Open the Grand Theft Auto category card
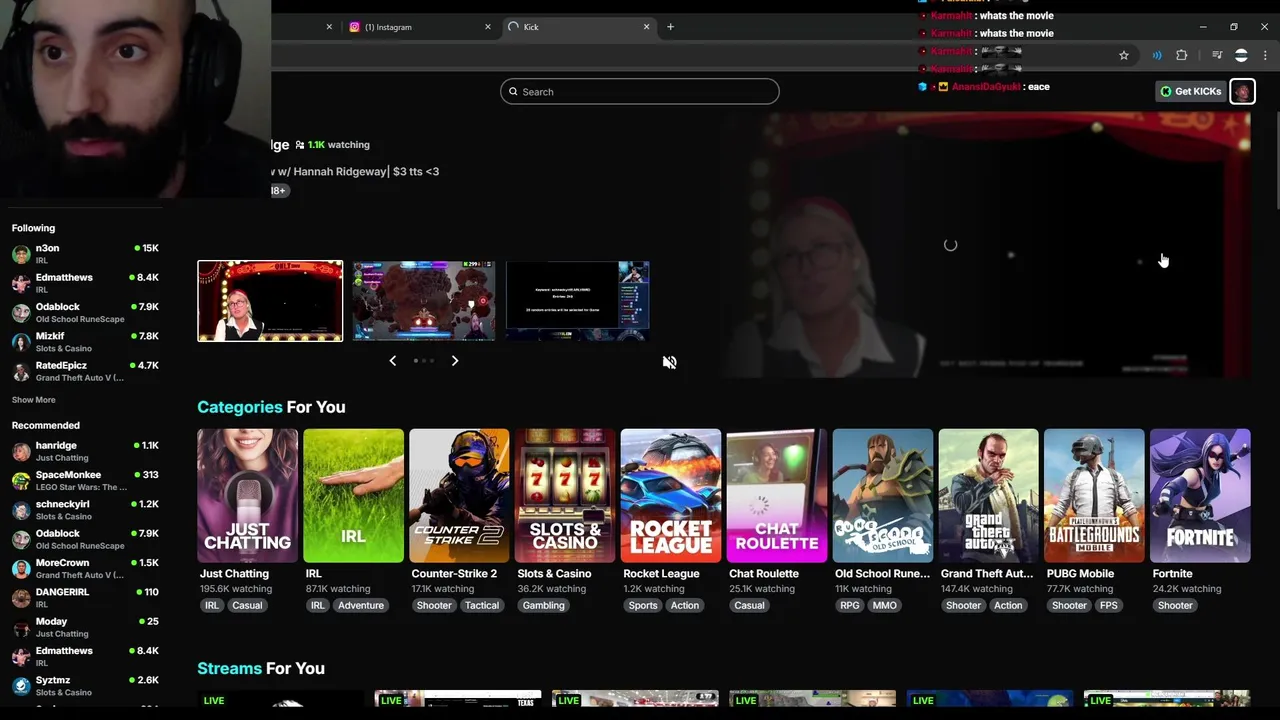1280x720 pixels. [x=988, y=495]
